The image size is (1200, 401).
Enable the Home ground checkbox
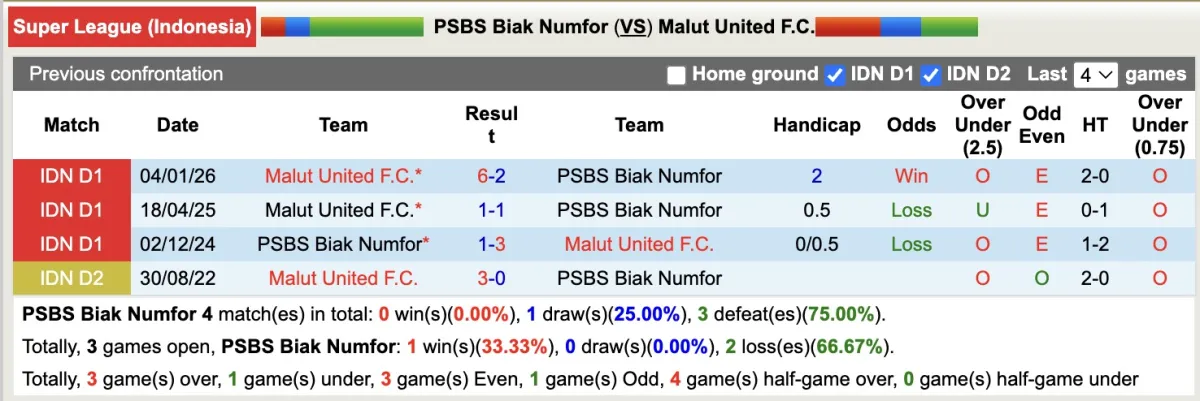(677, 75)
